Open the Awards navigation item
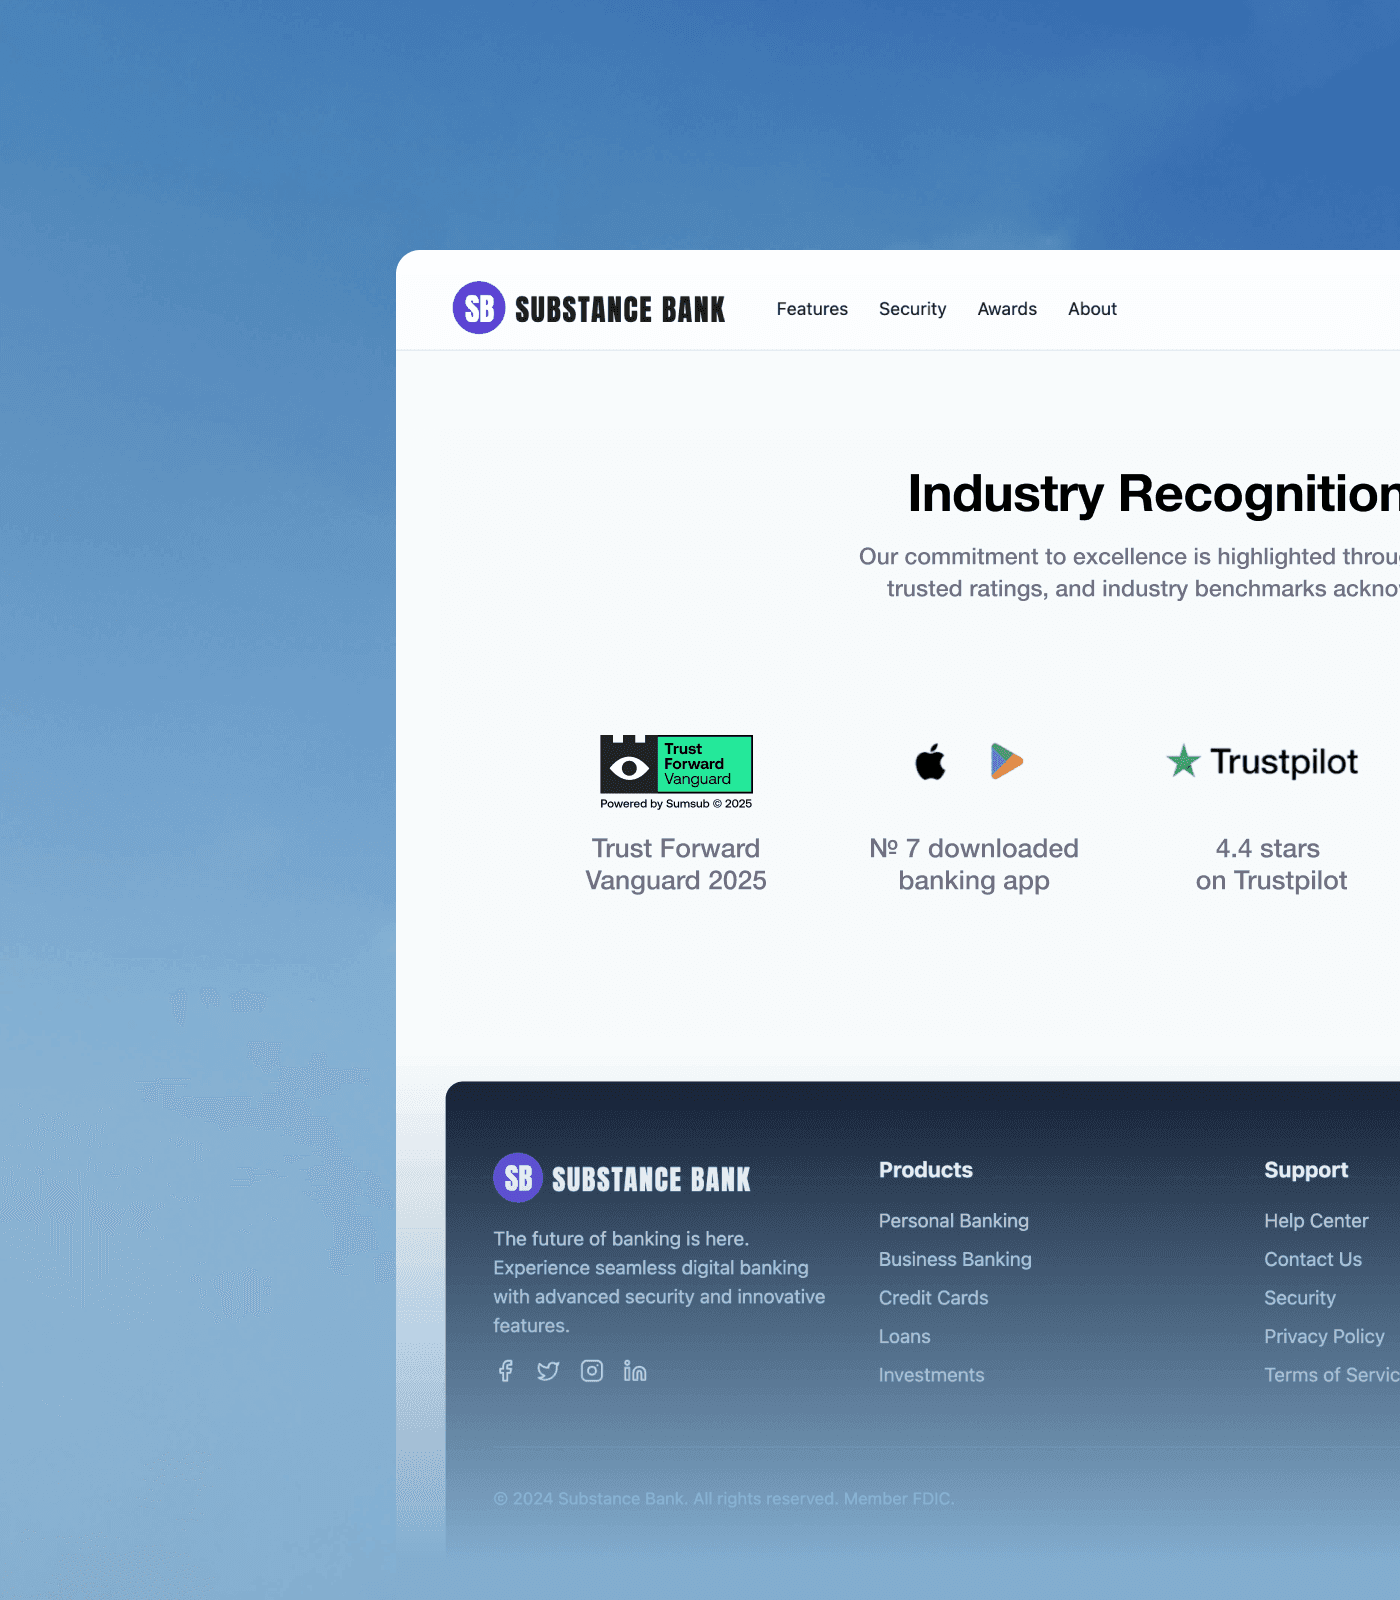Image resolution: width=1400 pixels, height=1600 pixels. point(1007,309)
